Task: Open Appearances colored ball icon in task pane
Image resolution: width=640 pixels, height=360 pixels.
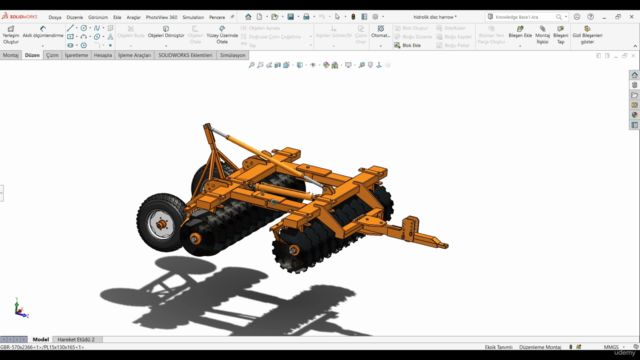Action: [x=634, y=115]
